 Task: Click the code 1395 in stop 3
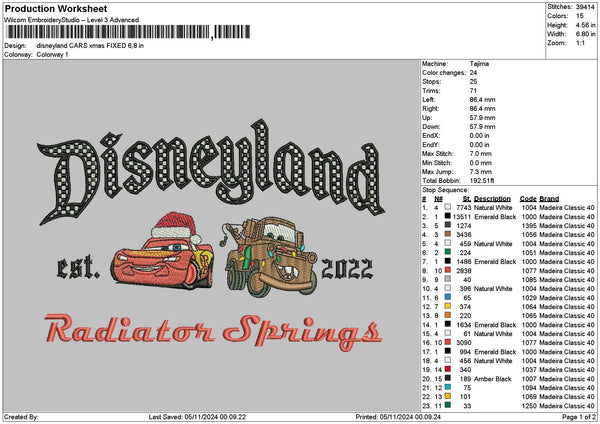[529, 226]
